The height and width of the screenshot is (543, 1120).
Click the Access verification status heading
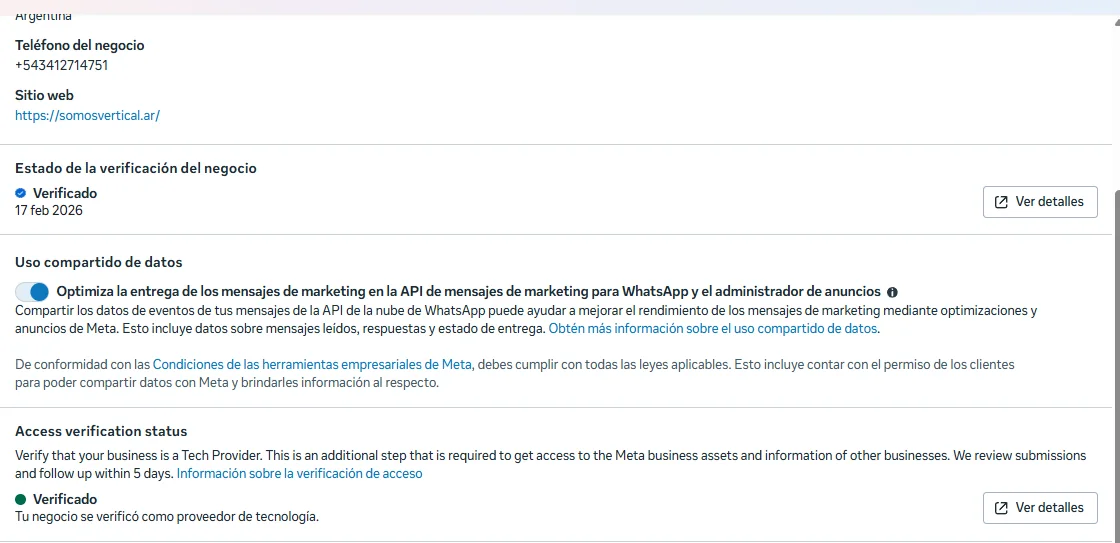point(101,432)
